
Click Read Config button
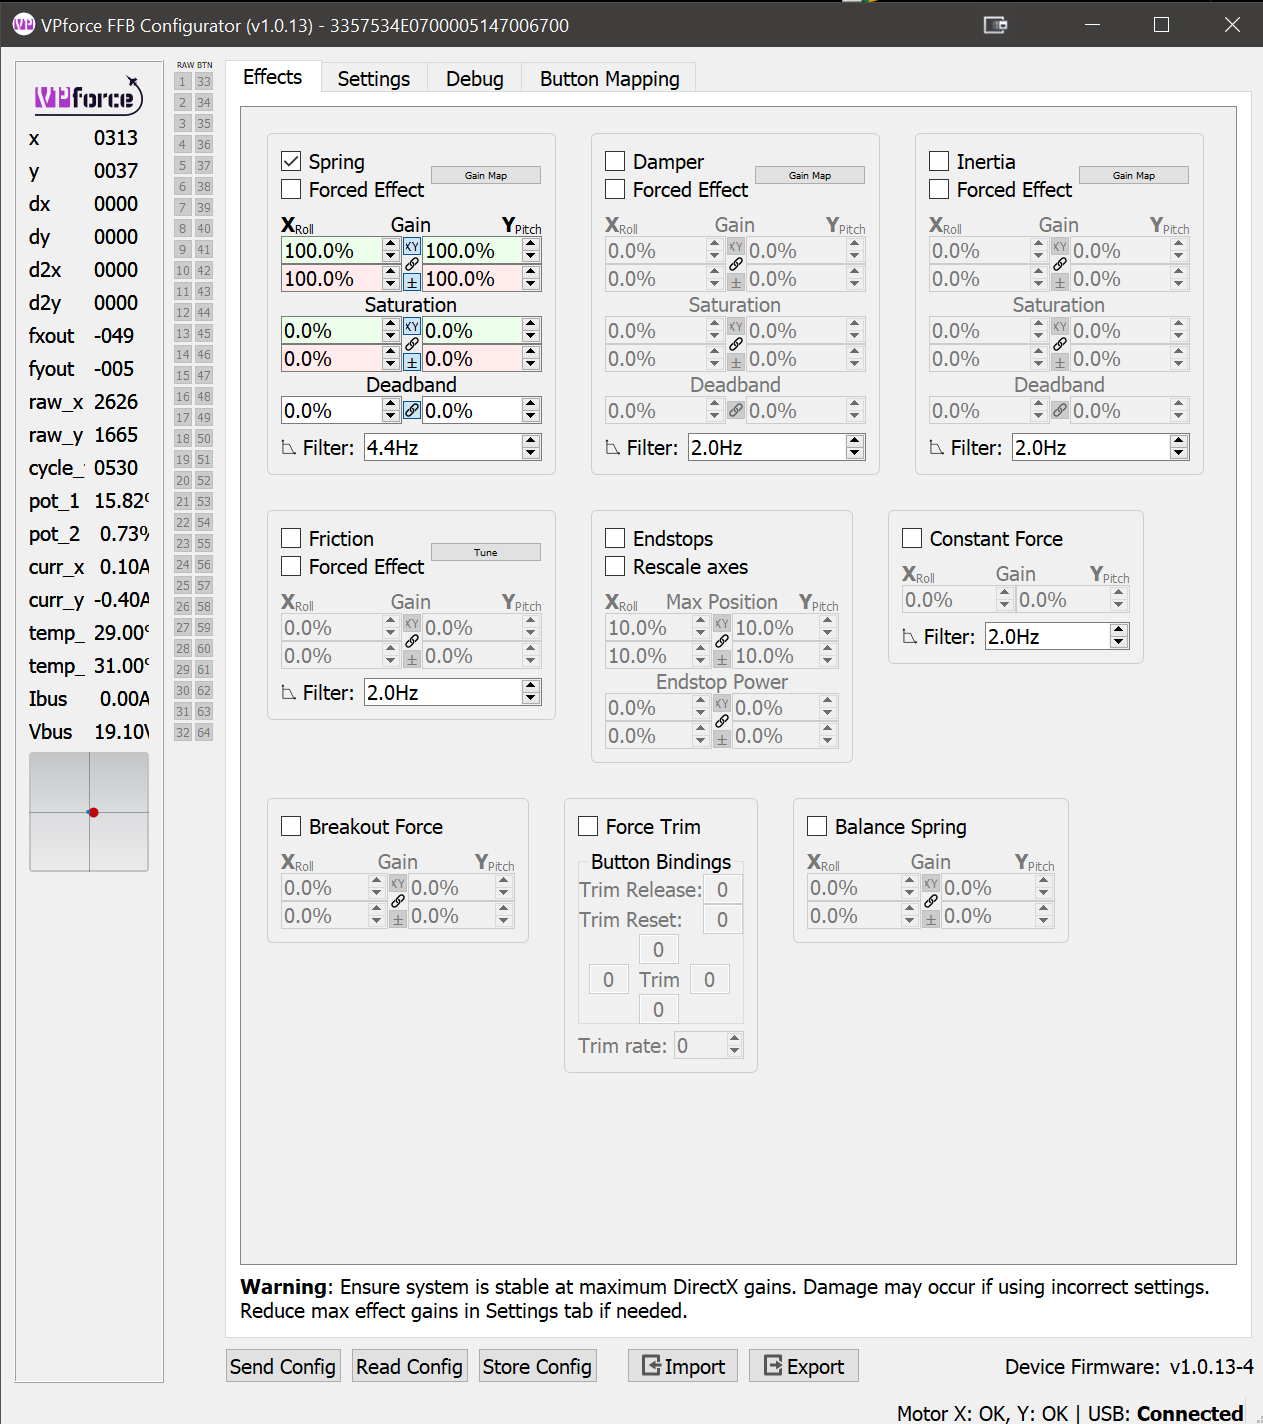pyautogui.click(x=410, y=1366)
